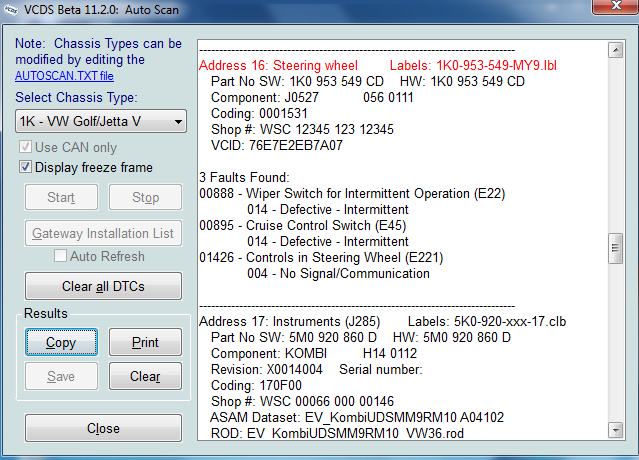Click the Address 16: Steering wheel heading
The width and height of the screenshot is (639, 460).
278,65
